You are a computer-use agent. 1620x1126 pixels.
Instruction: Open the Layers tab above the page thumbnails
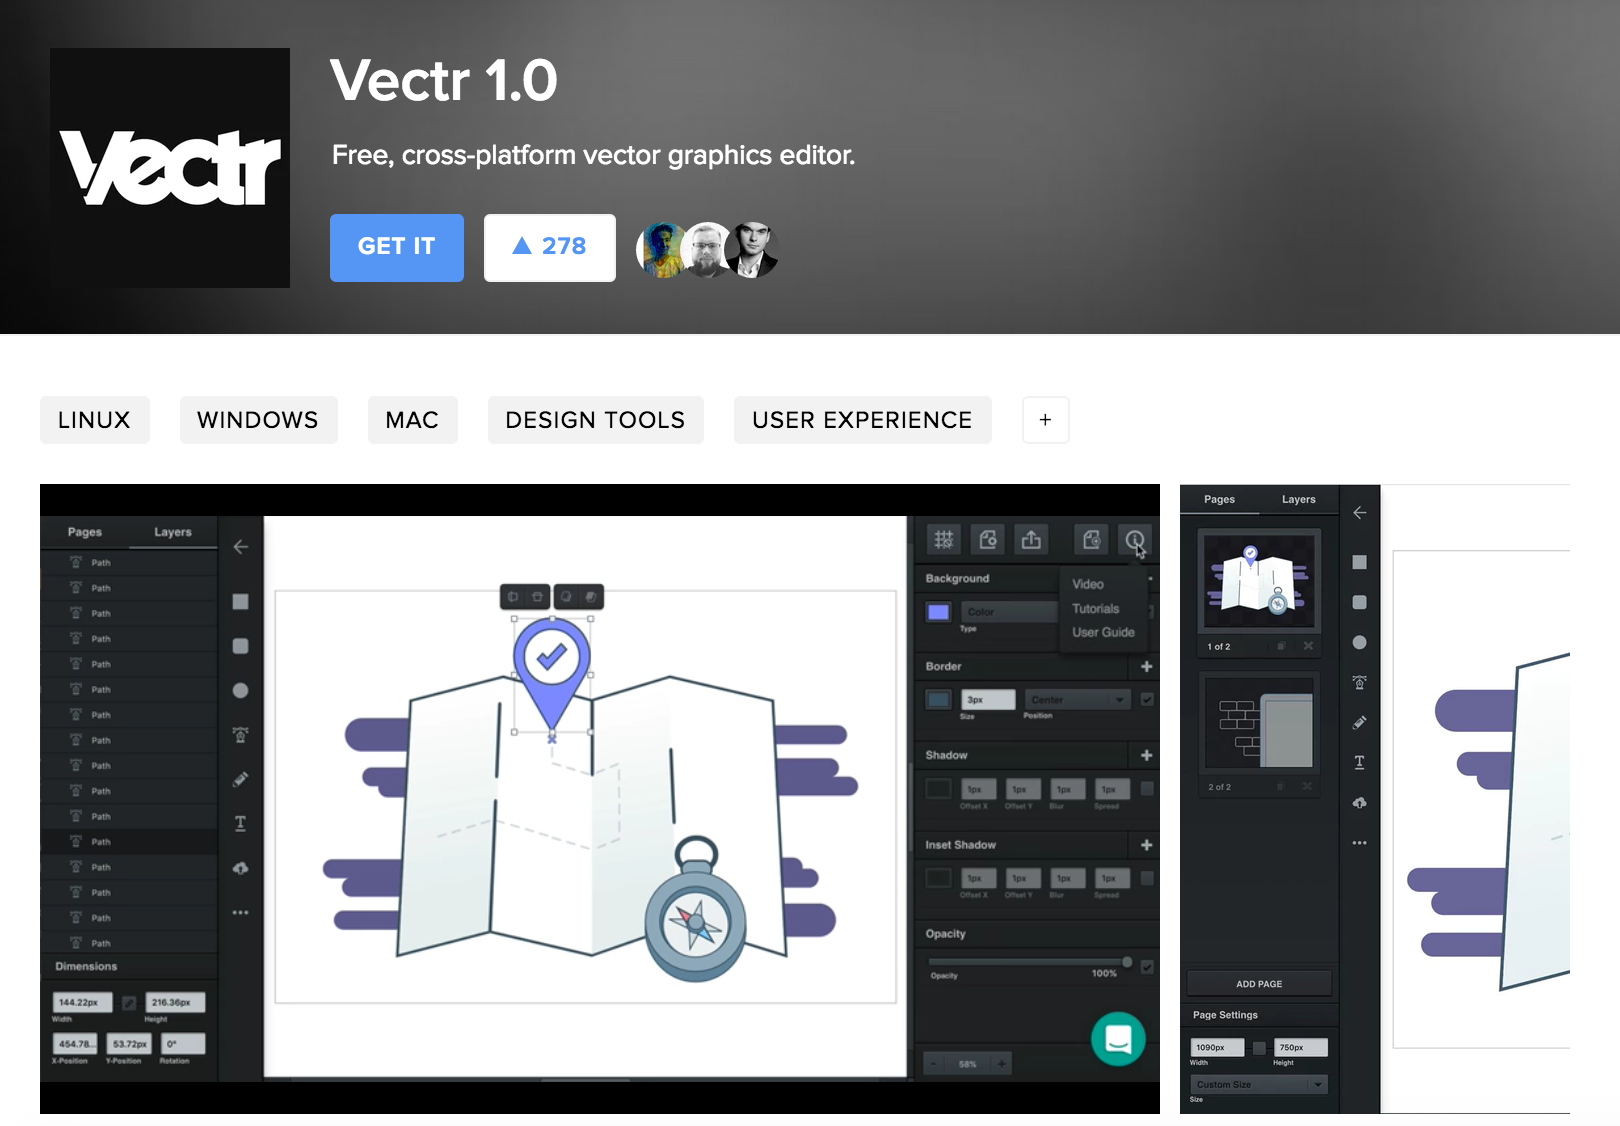1299,499
